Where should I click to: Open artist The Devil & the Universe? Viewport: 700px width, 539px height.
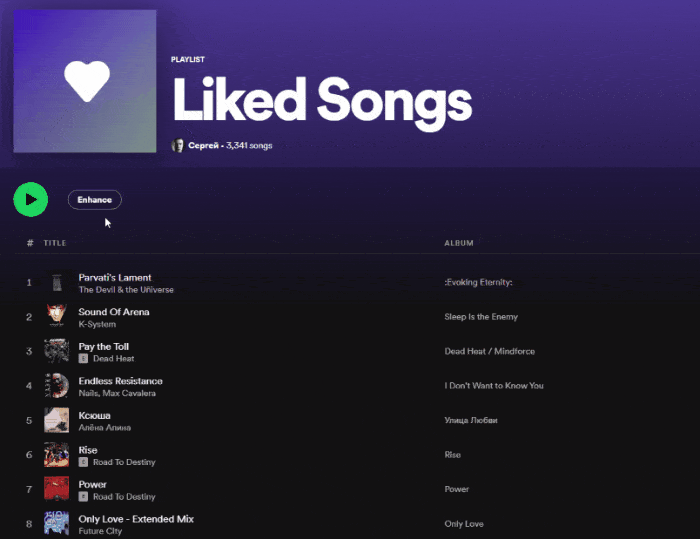[x=126, y=290]
